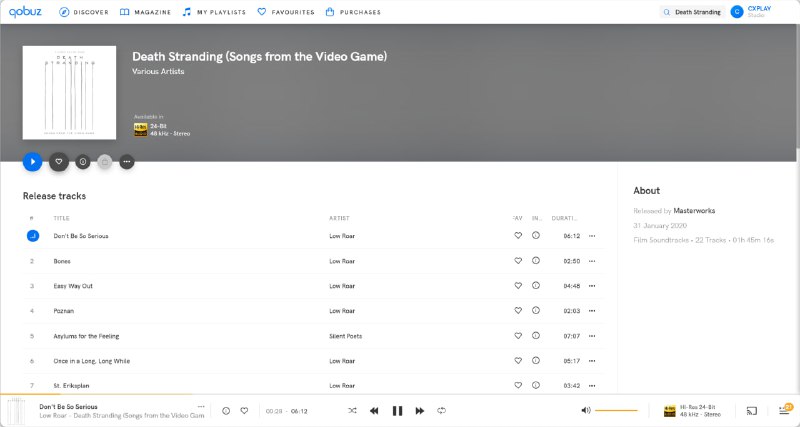
Task: Play the Death Stranding album
Action: 33,161
